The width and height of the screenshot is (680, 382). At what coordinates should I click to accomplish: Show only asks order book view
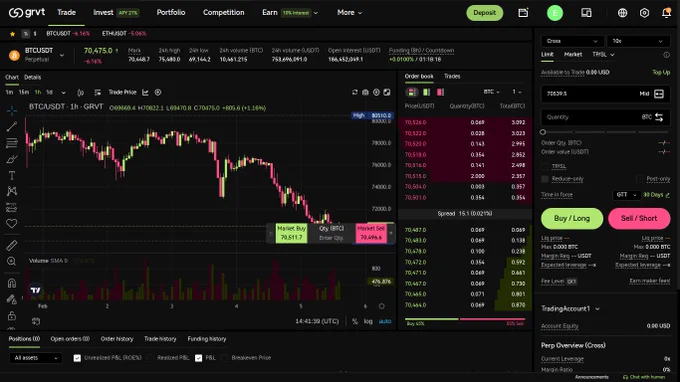click(x=441, y=92)
